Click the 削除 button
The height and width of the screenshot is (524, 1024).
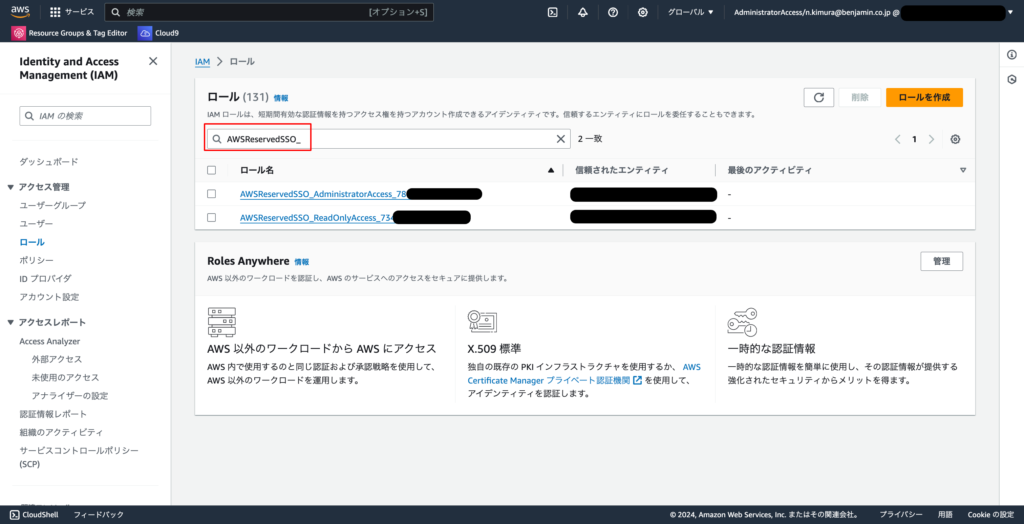(860, 97)
